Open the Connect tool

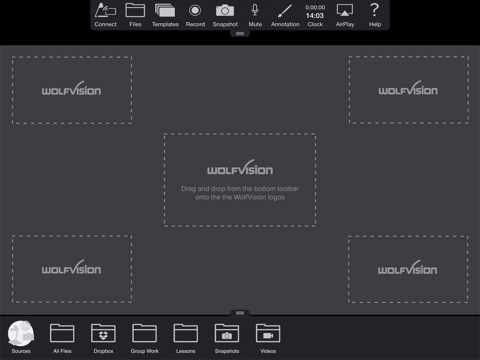click(x=105, y=15)
